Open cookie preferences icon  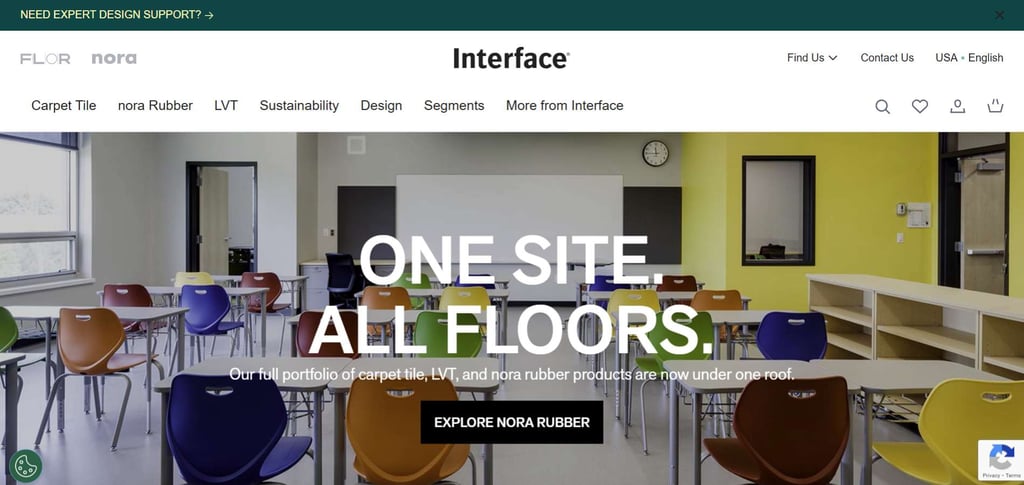[x=25, y=465]
